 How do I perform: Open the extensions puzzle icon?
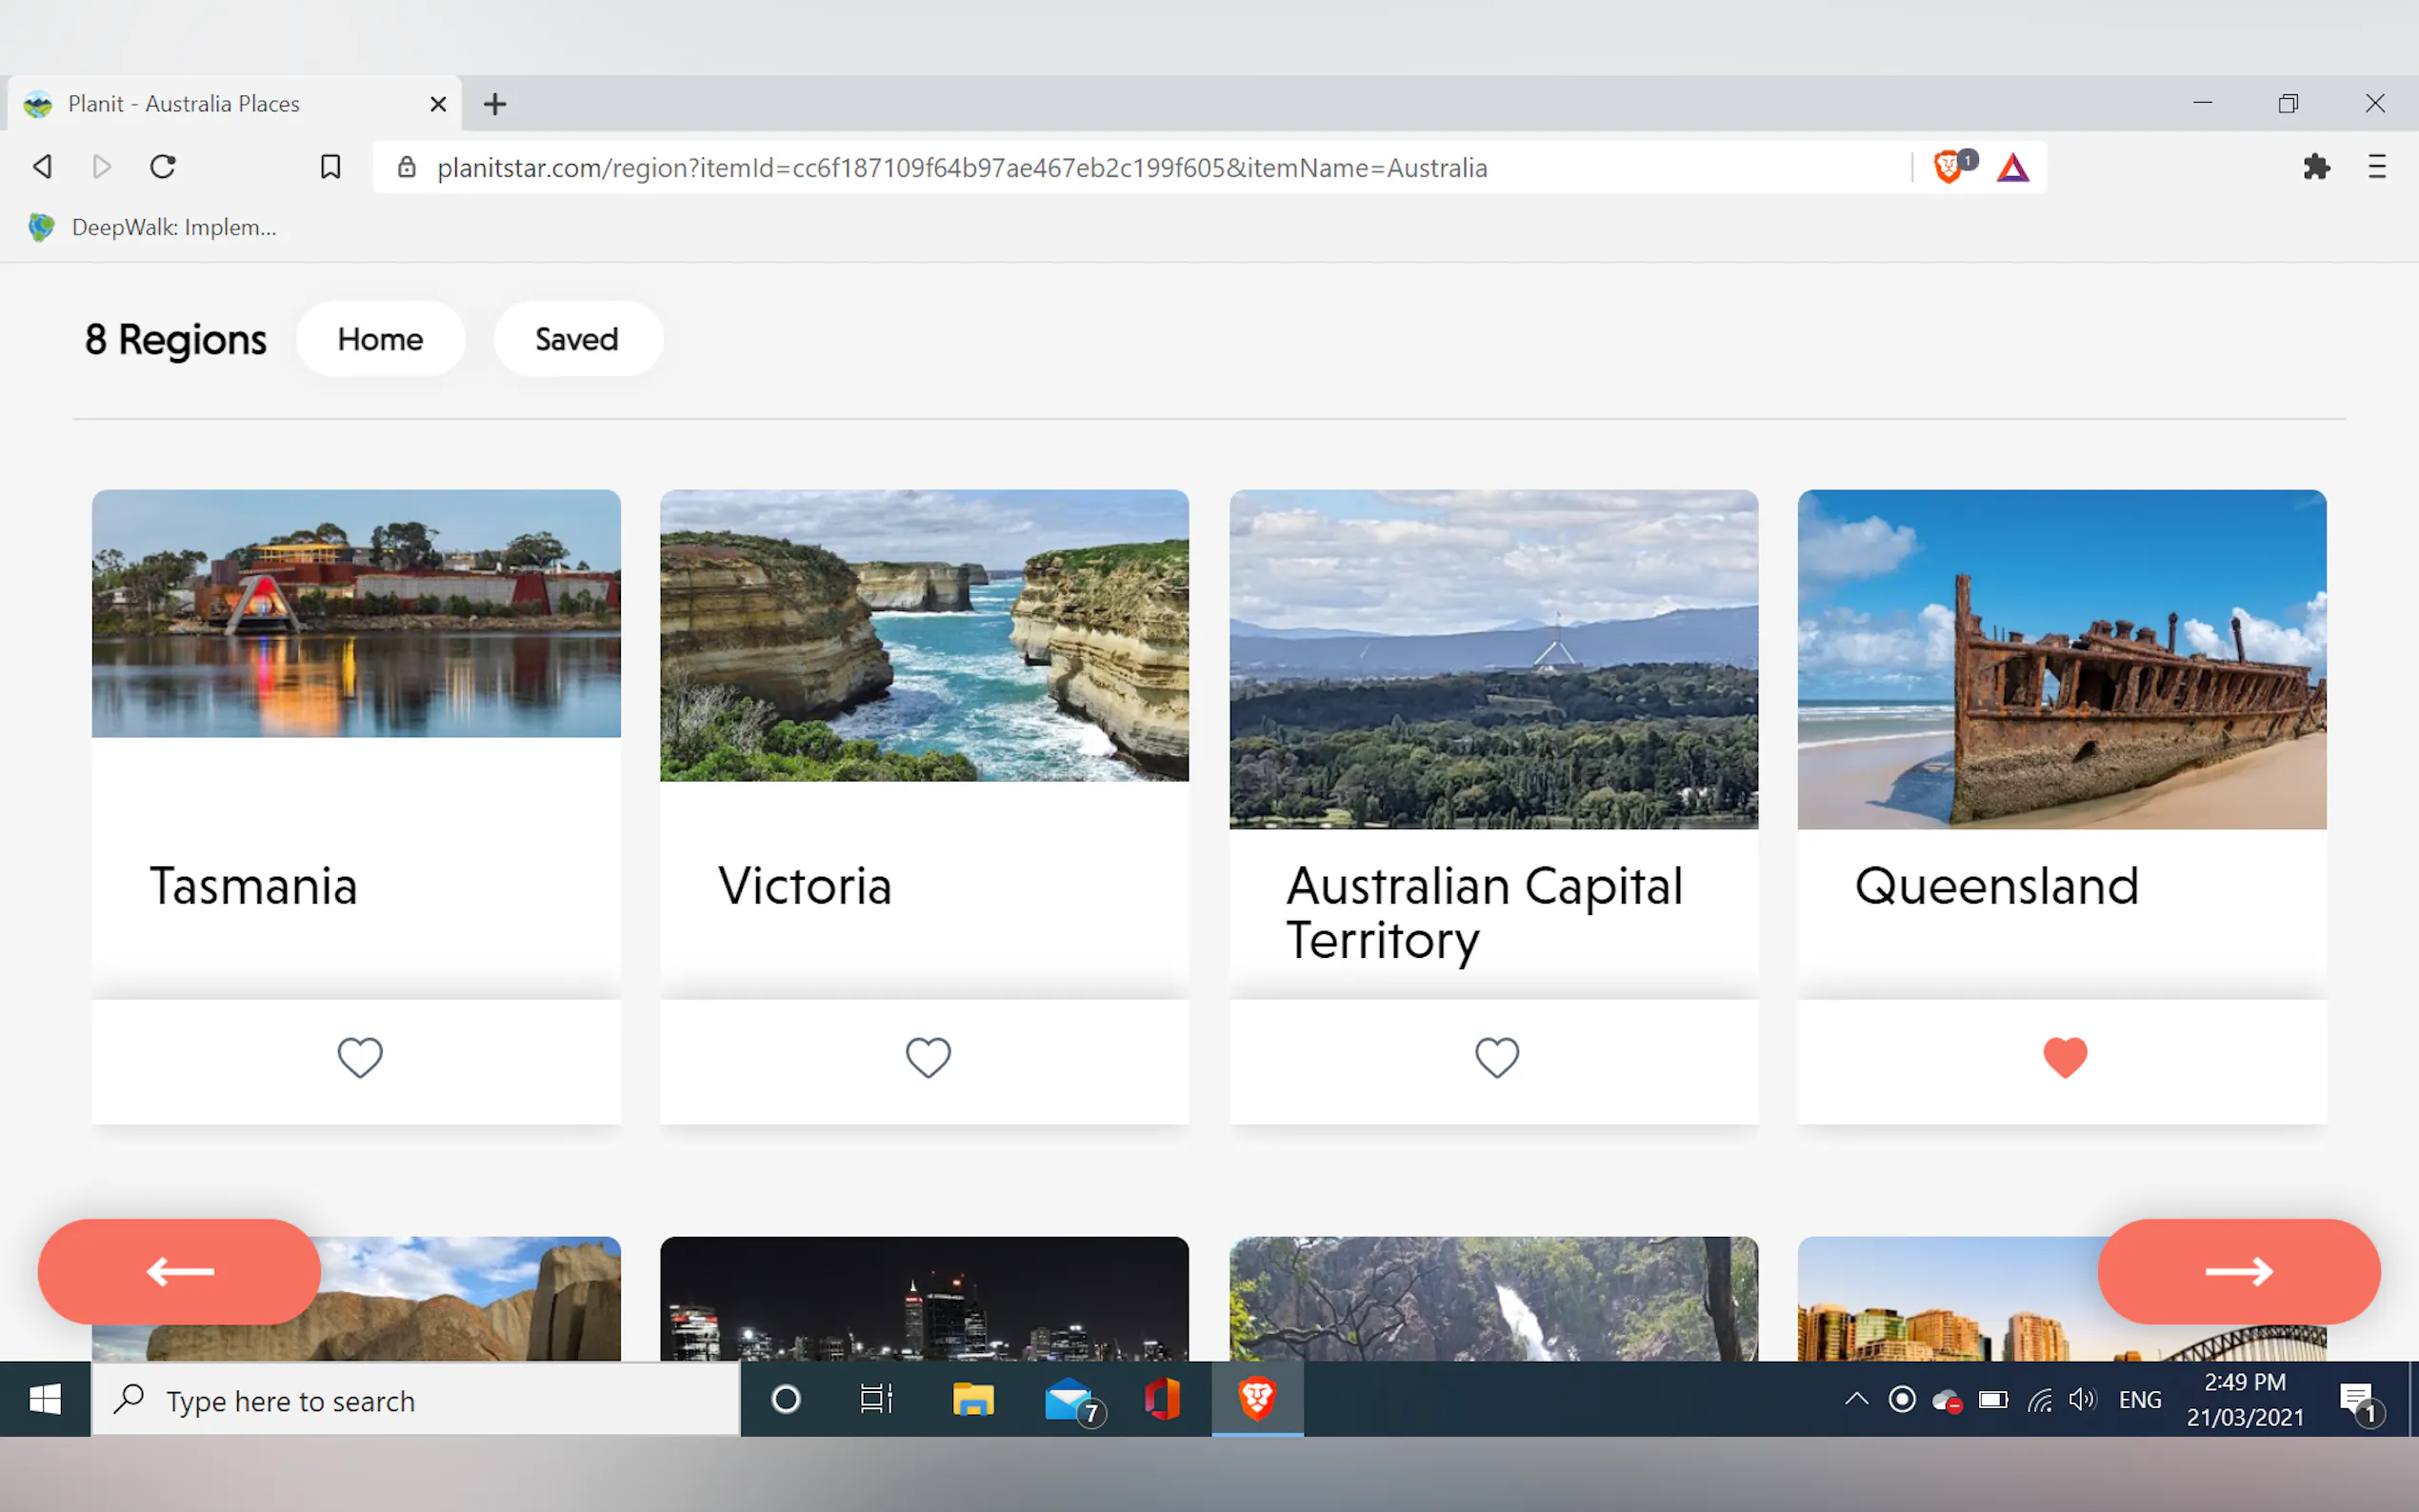2316,167
